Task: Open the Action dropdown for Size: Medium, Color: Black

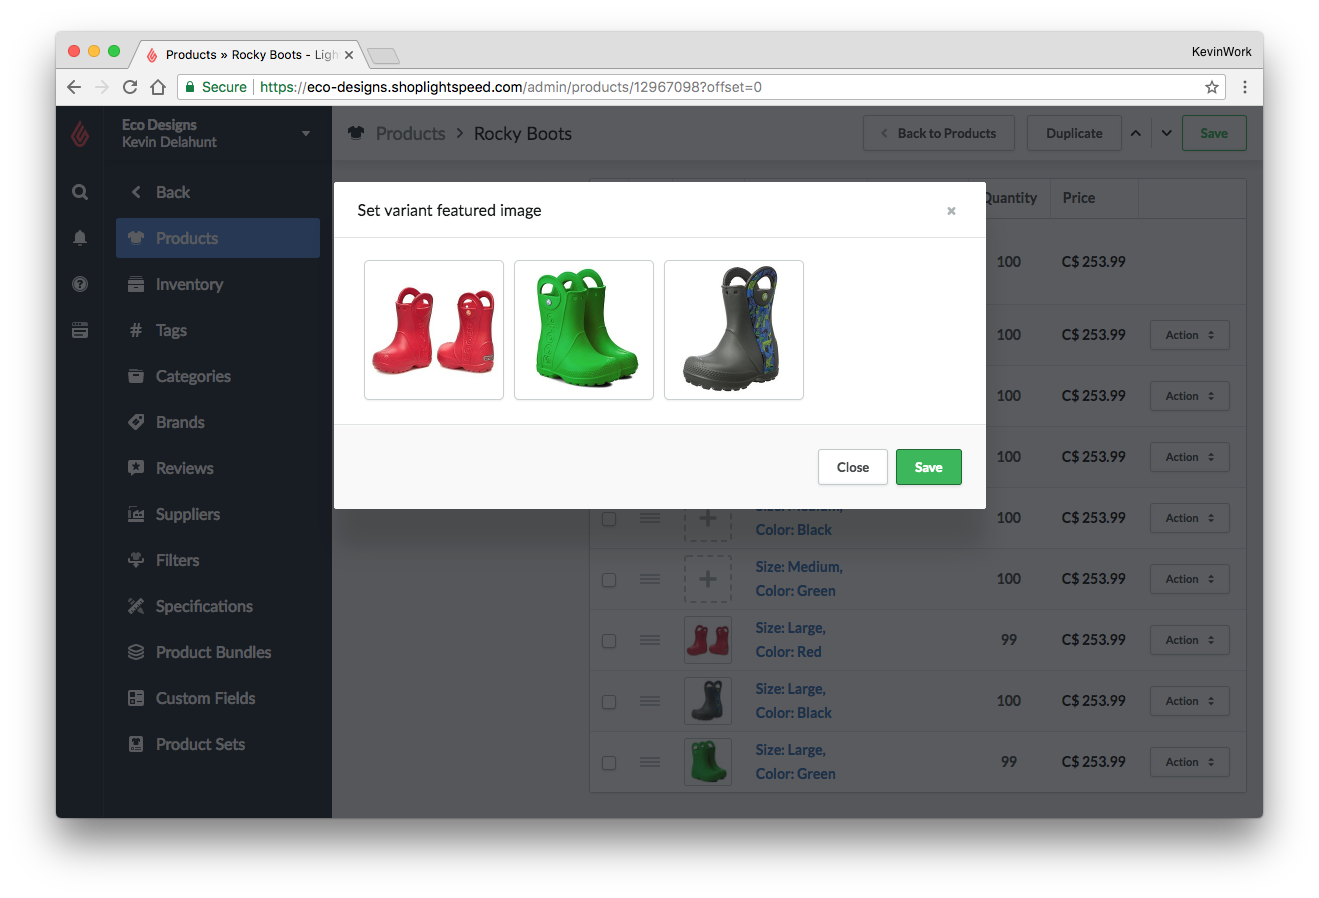Action: (x=1189, y=518)
